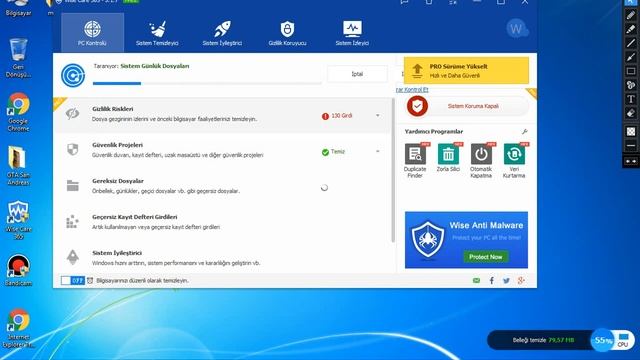
Task: Select the Gereksiz Dosyalar row
Action: coord(222,186)
